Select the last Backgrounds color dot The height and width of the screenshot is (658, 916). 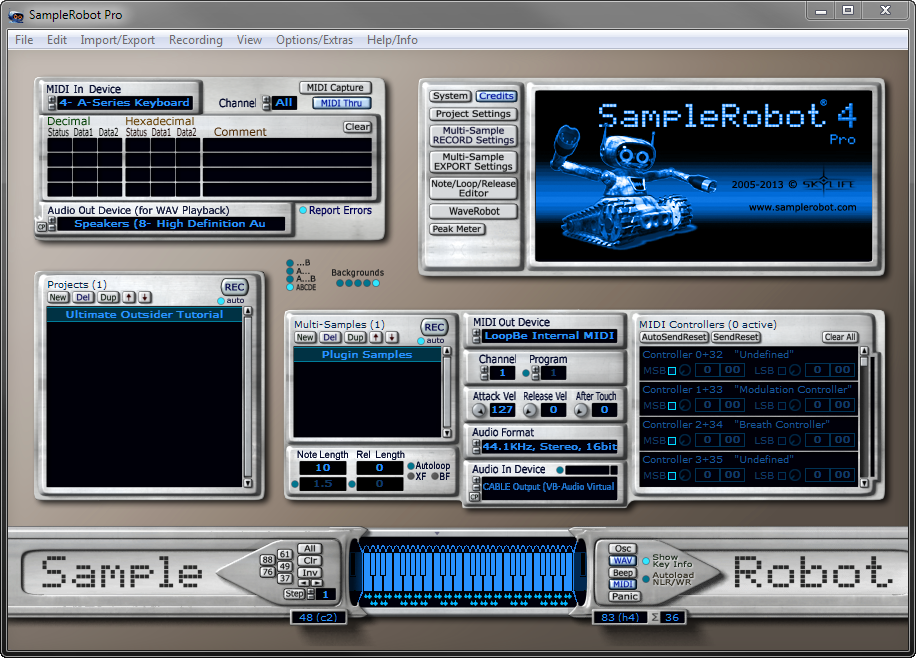pyautogui.click(x=376, y=283)
